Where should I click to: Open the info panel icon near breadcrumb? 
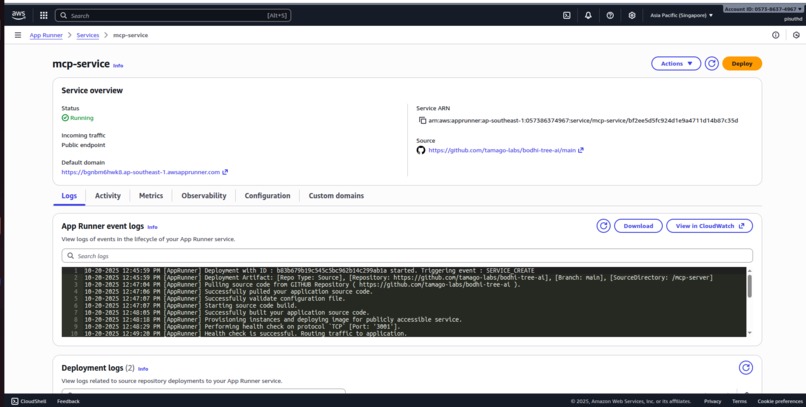(x=776, y=35)
